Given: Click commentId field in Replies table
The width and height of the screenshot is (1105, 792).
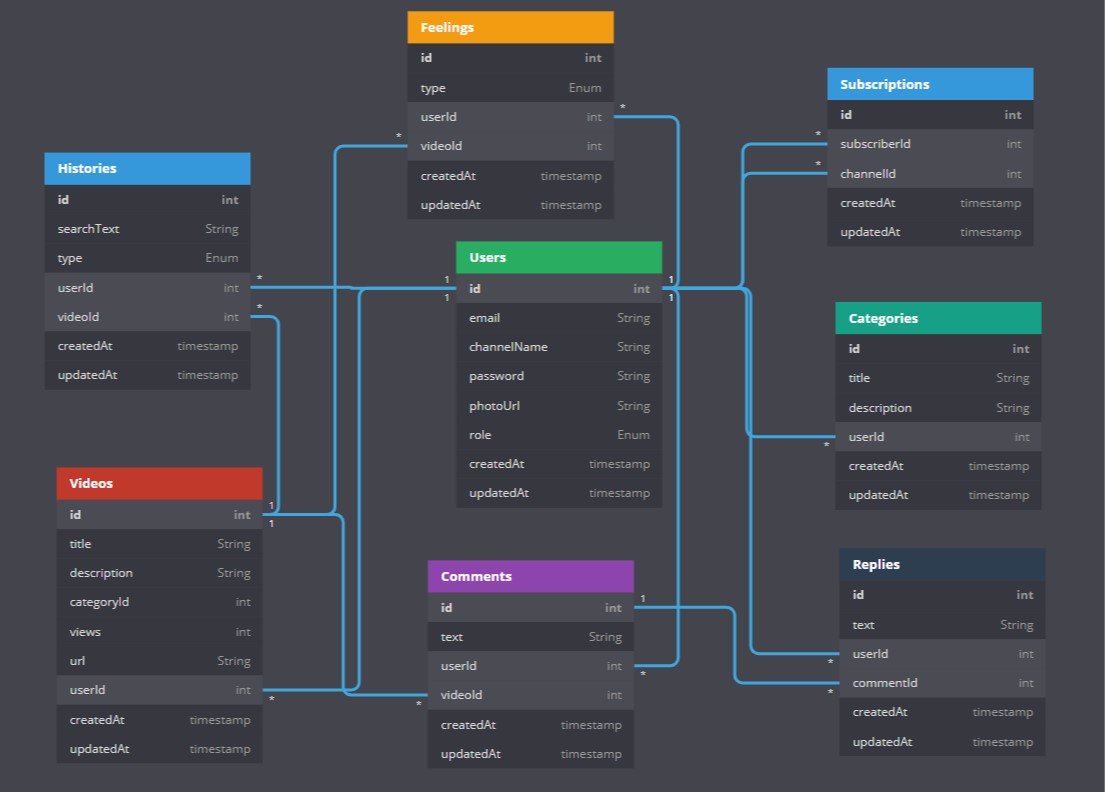Looking at the screenshot, I should (942, 683).
